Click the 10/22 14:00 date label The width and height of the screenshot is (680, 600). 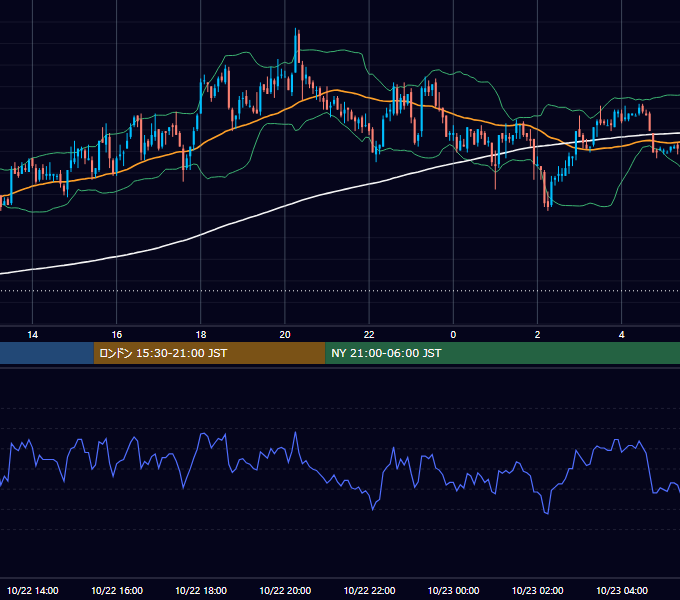point(33,590)
